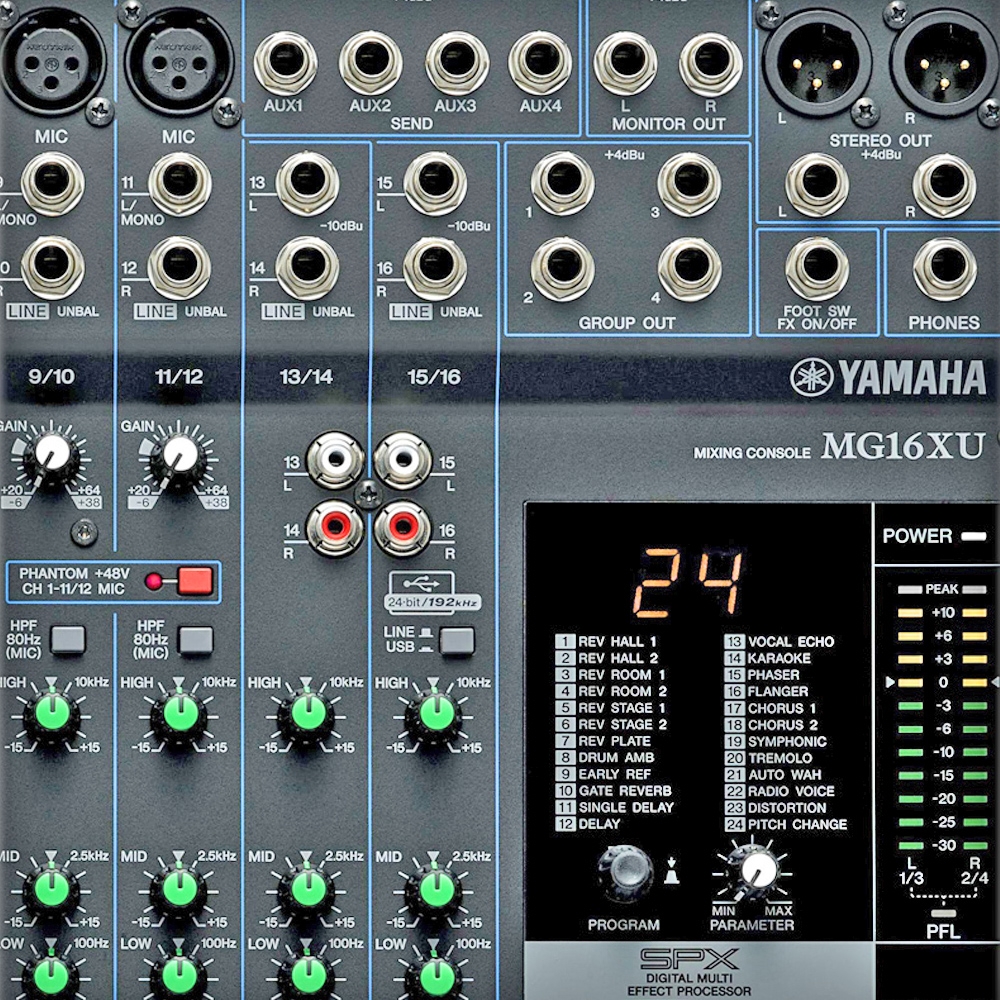Click the red RCA input 14 R
The image size is (1000, 1000).
[x=335, y=527]
